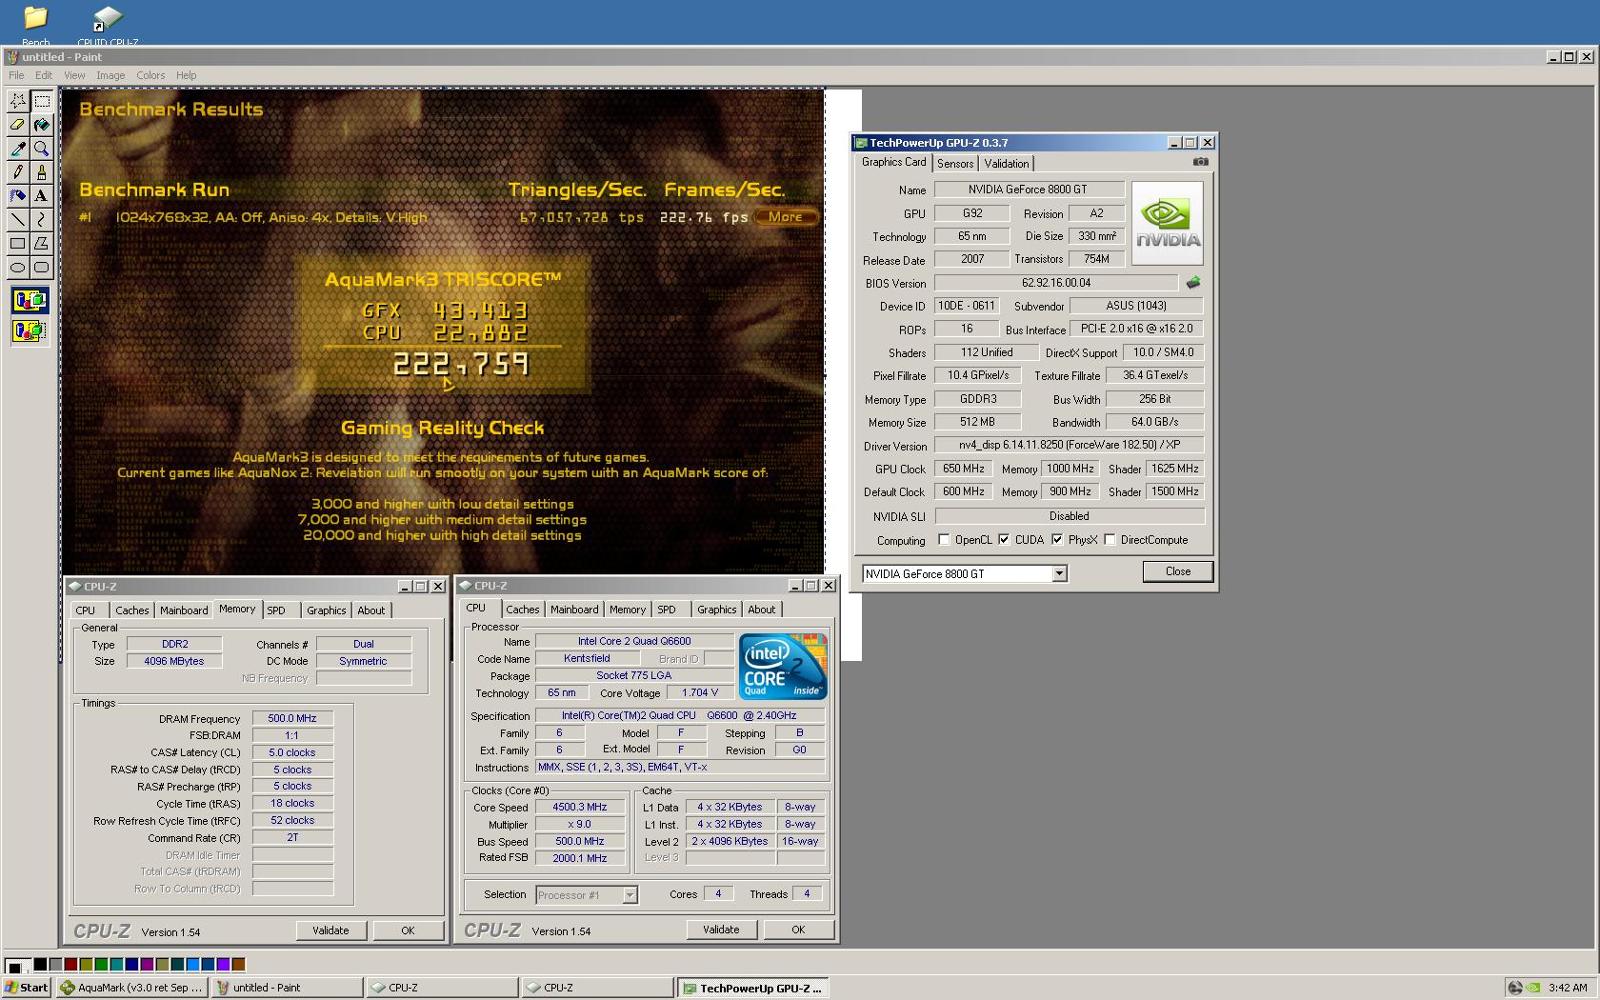Open About tab in Memory CPU-Z window
The width and height of the screenshot is (1600, 1000).
coord(371,610)
